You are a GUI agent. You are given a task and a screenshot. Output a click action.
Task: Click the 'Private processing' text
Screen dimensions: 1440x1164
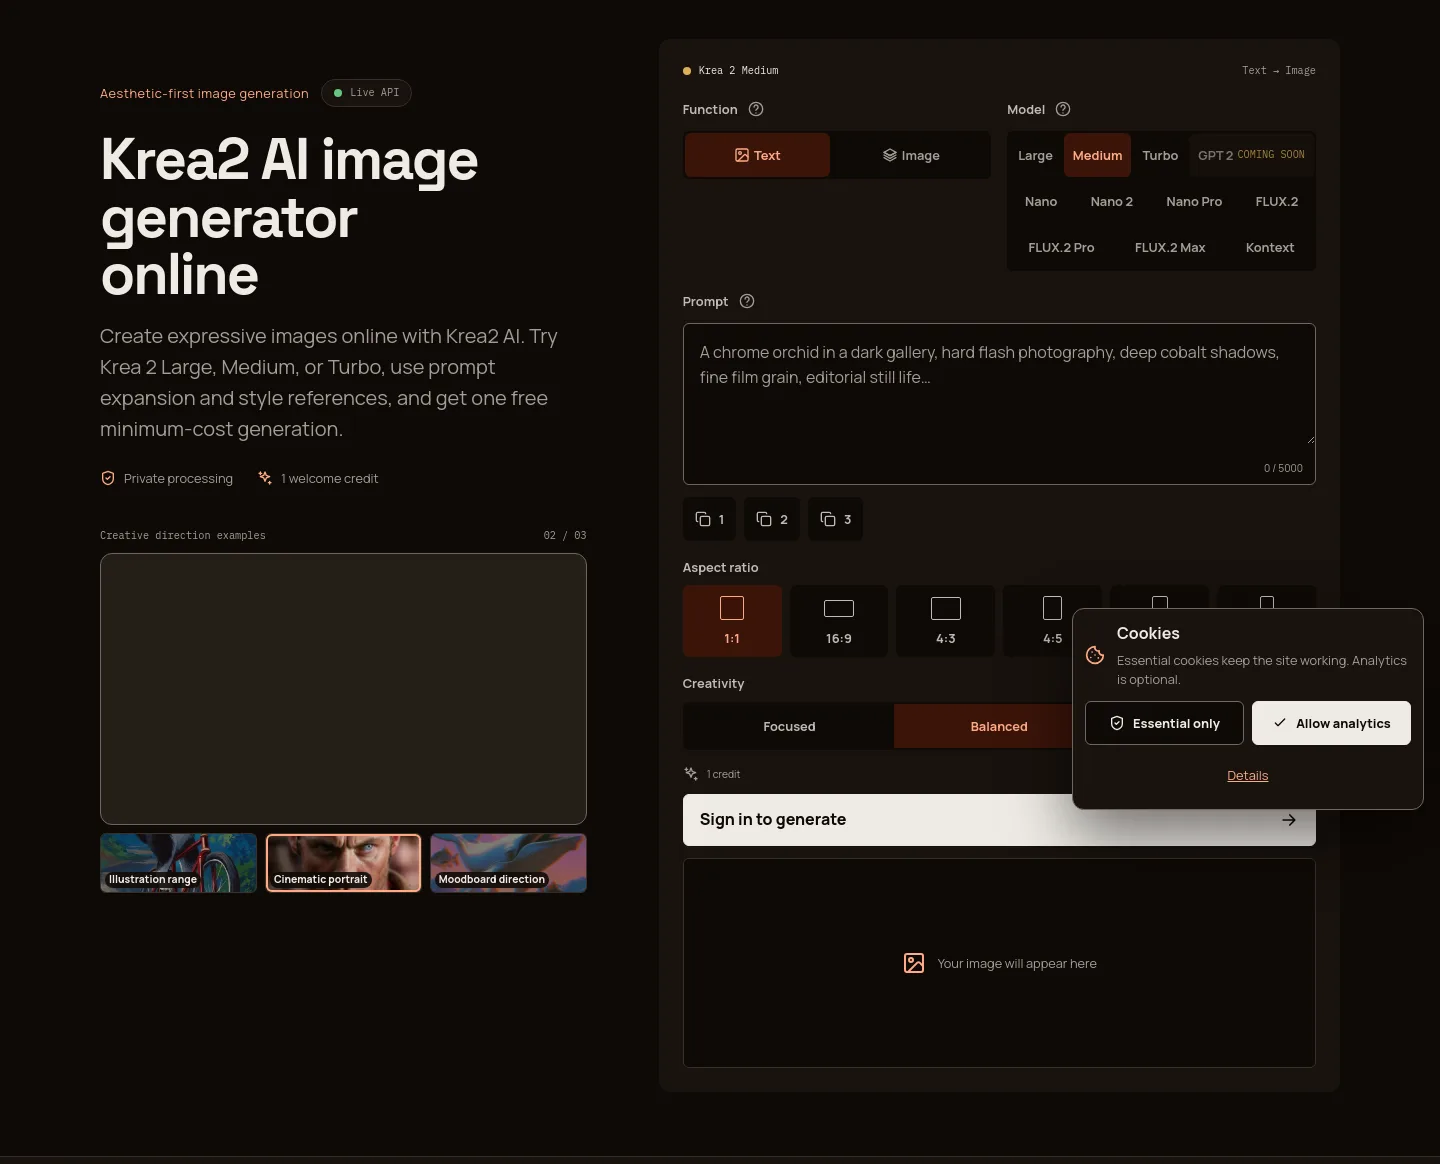[178, 478]
